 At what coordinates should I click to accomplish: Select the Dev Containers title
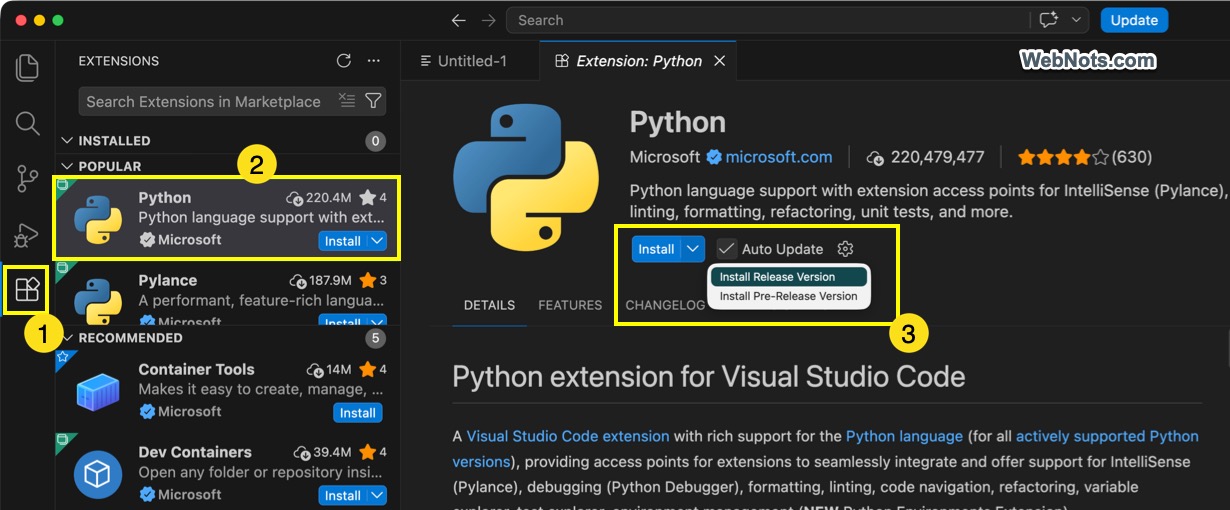coord(195,452)
